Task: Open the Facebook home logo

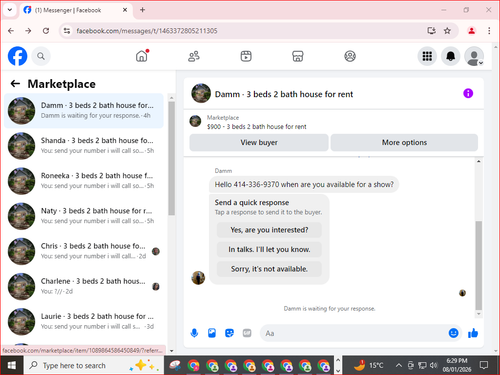Action: click(x=17, y=56)
